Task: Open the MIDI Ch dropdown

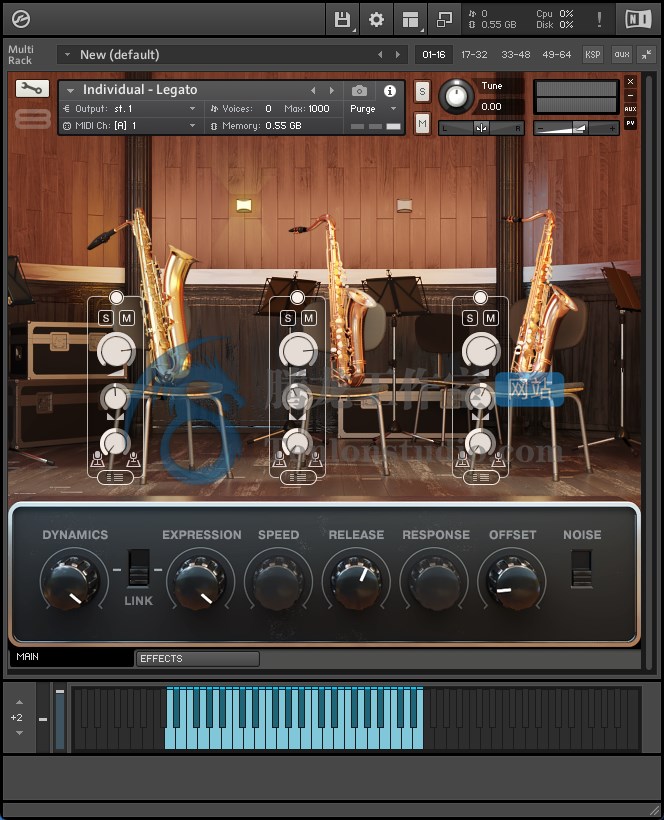Action: [x=130, y=126]
